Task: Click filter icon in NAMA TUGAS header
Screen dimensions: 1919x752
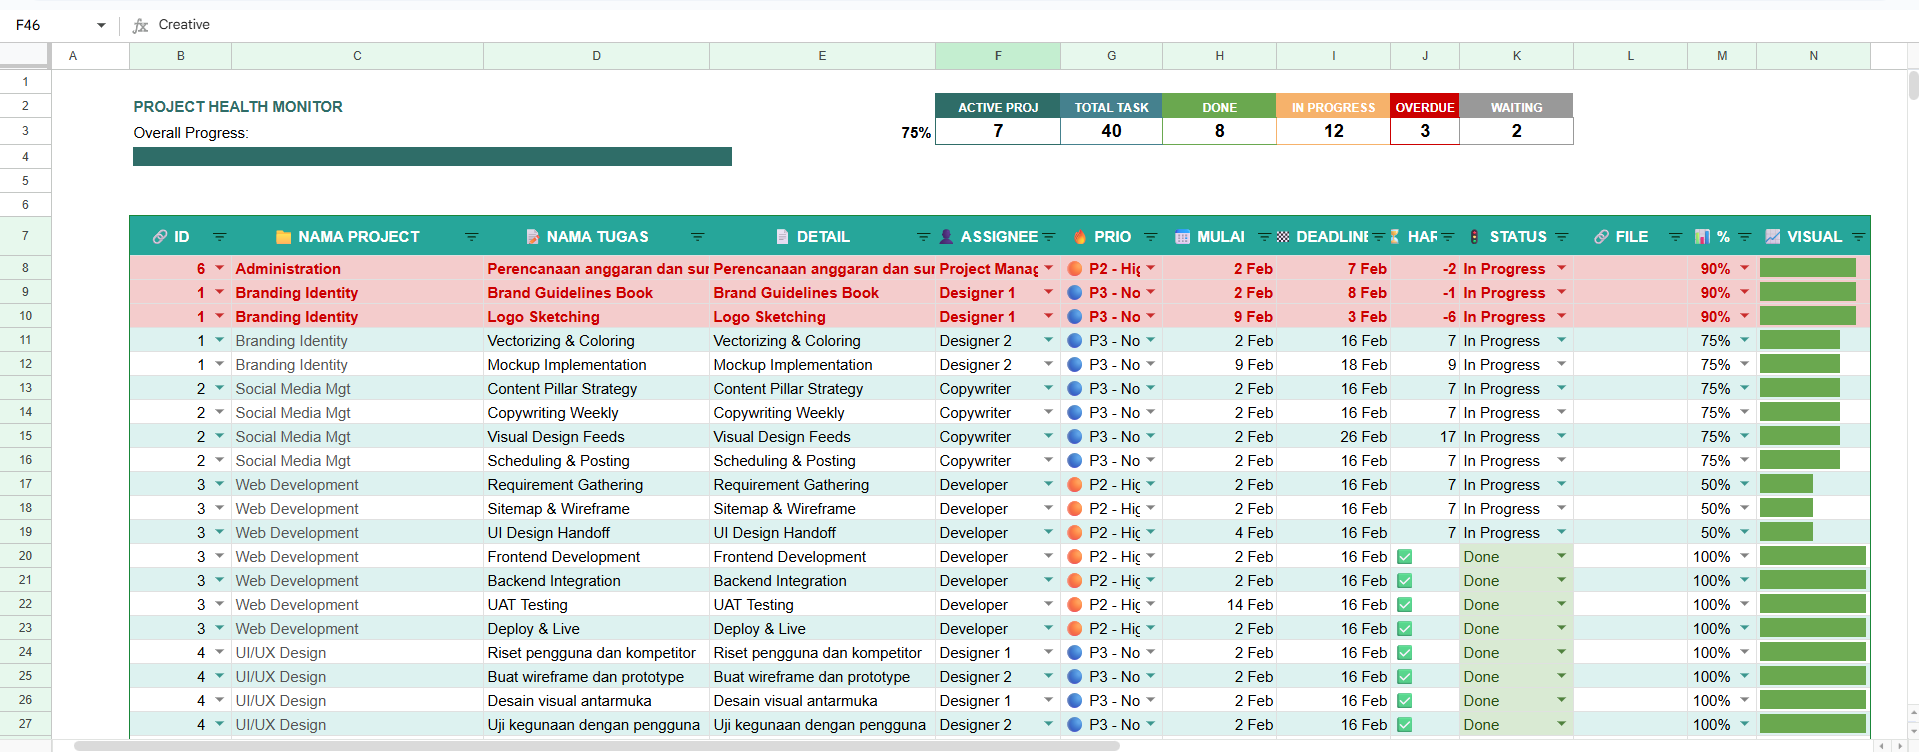Action: pos(697,237)
